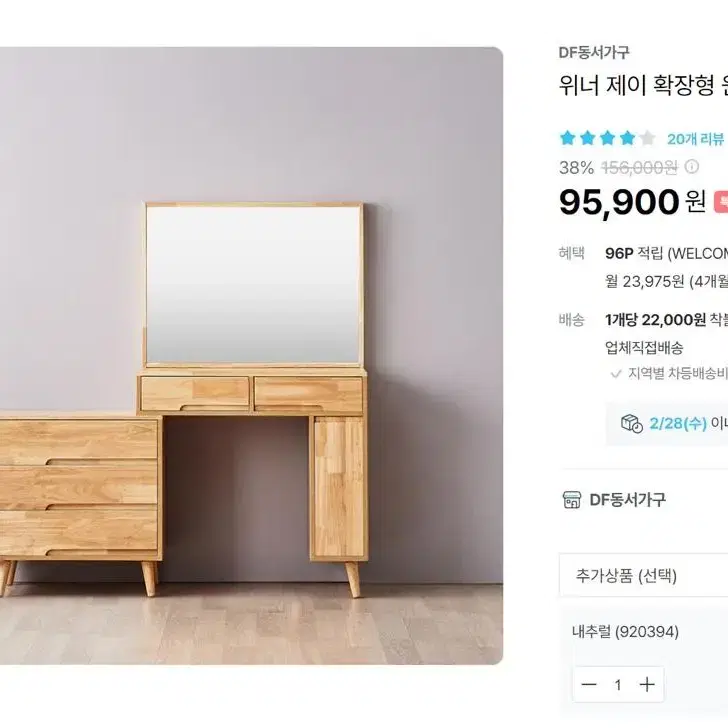Click the store icon beside DF동서가구
This screenshot has width=728, height=728.
(x=572, y=500)
